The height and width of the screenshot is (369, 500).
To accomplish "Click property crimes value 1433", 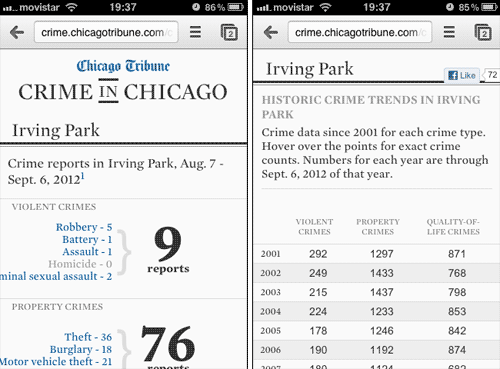I will click(x=382, y=273).
